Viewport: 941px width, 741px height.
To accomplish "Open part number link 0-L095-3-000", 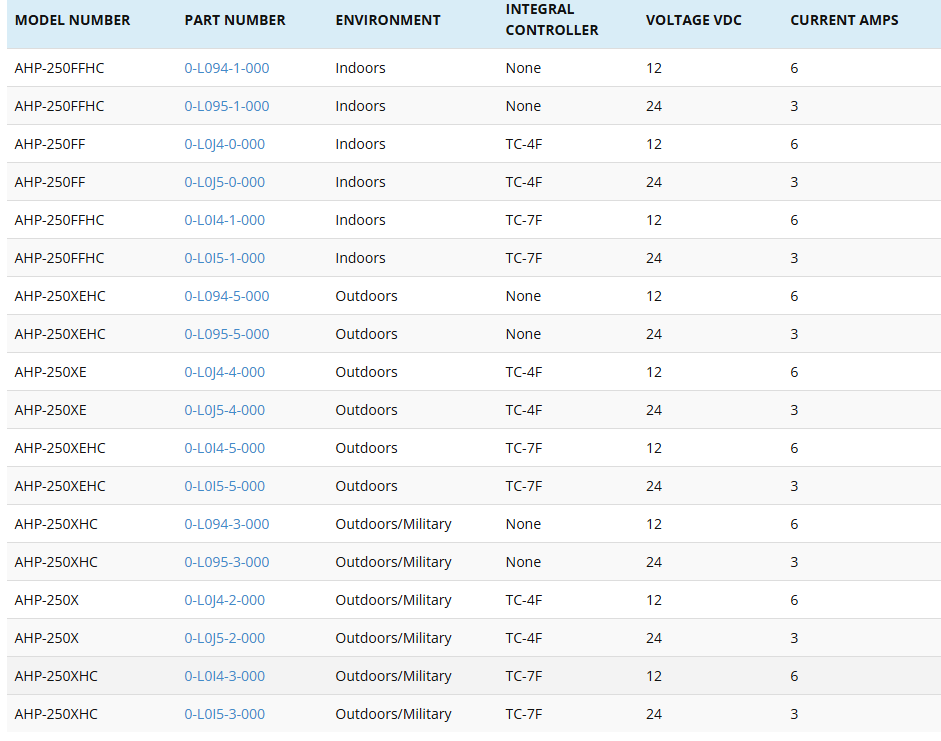I will pos(226,562).
